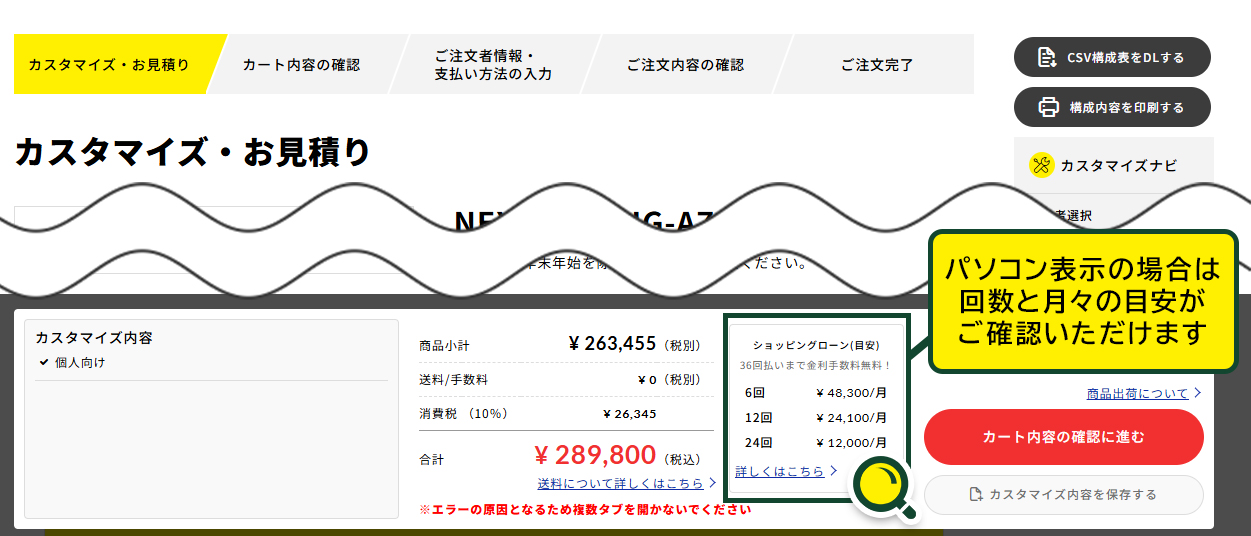This screenshot has width=1251, height=536.
Task: Click the 6回 ¥48,300/月 loan row
Action: [816, 392]
